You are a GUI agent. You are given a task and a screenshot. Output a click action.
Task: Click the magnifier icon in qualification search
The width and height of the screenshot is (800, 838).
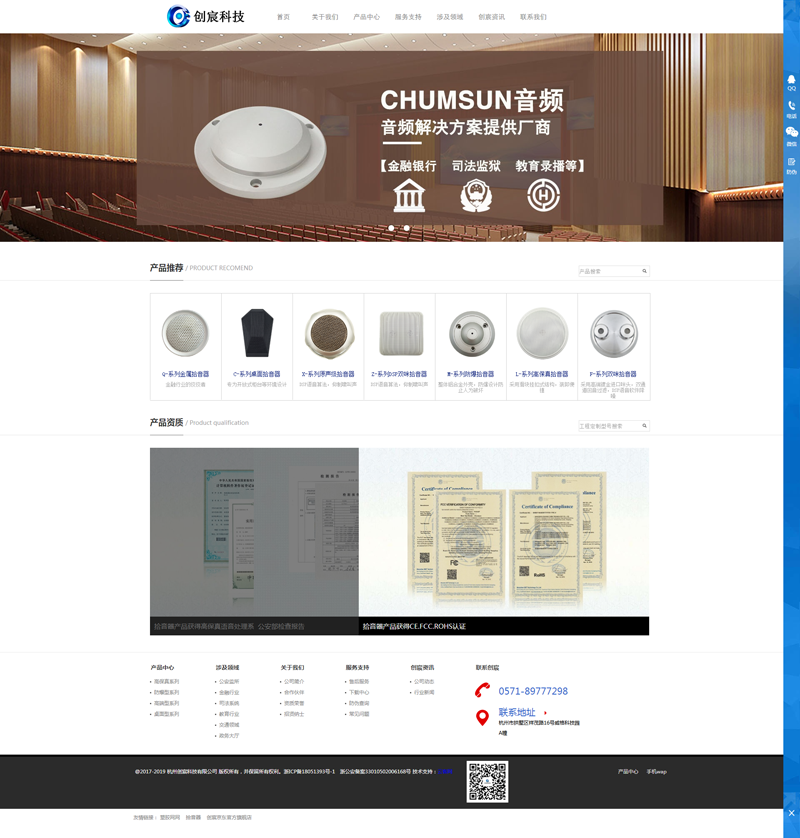(x=644, y=426)
